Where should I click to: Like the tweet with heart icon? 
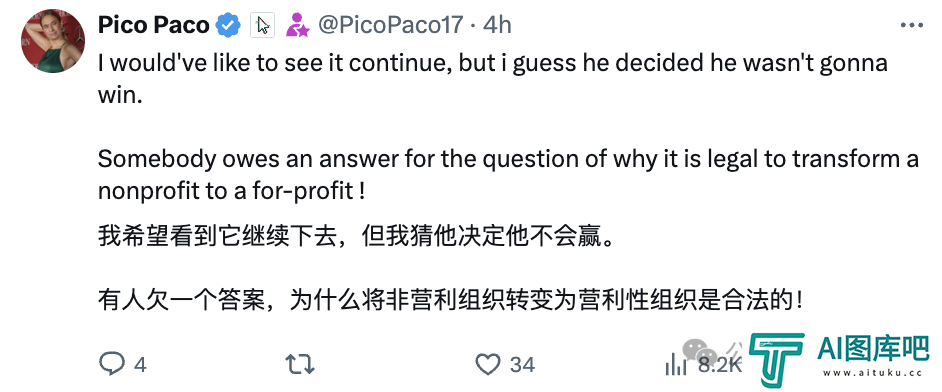click(x=488, y=364)
